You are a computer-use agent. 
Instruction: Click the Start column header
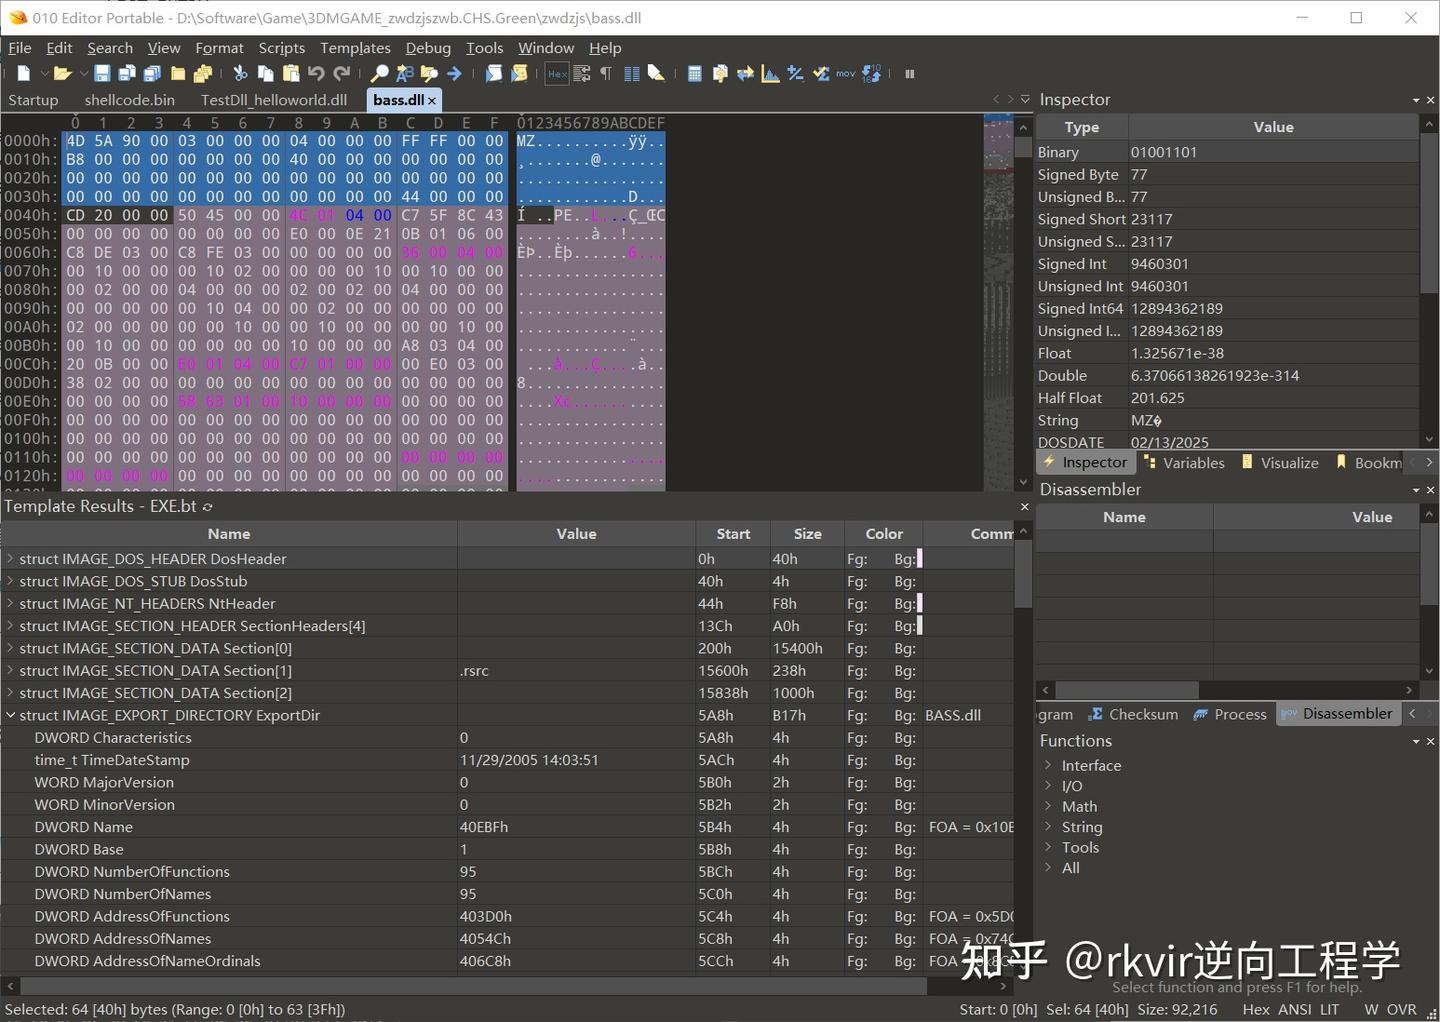[x=732, y=534]
